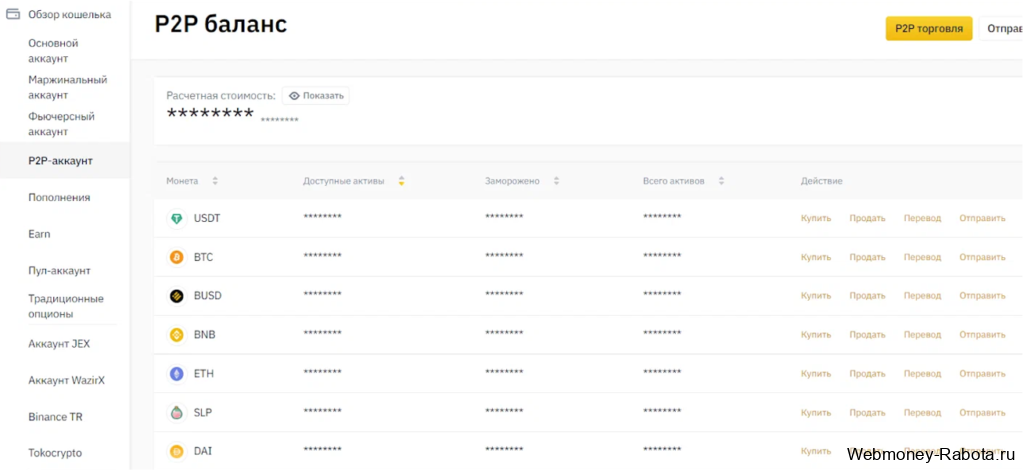This screenshot has width=1024, height=472.
Task: Click Отправить in SLP row
Action: click(x=982, y=413)
